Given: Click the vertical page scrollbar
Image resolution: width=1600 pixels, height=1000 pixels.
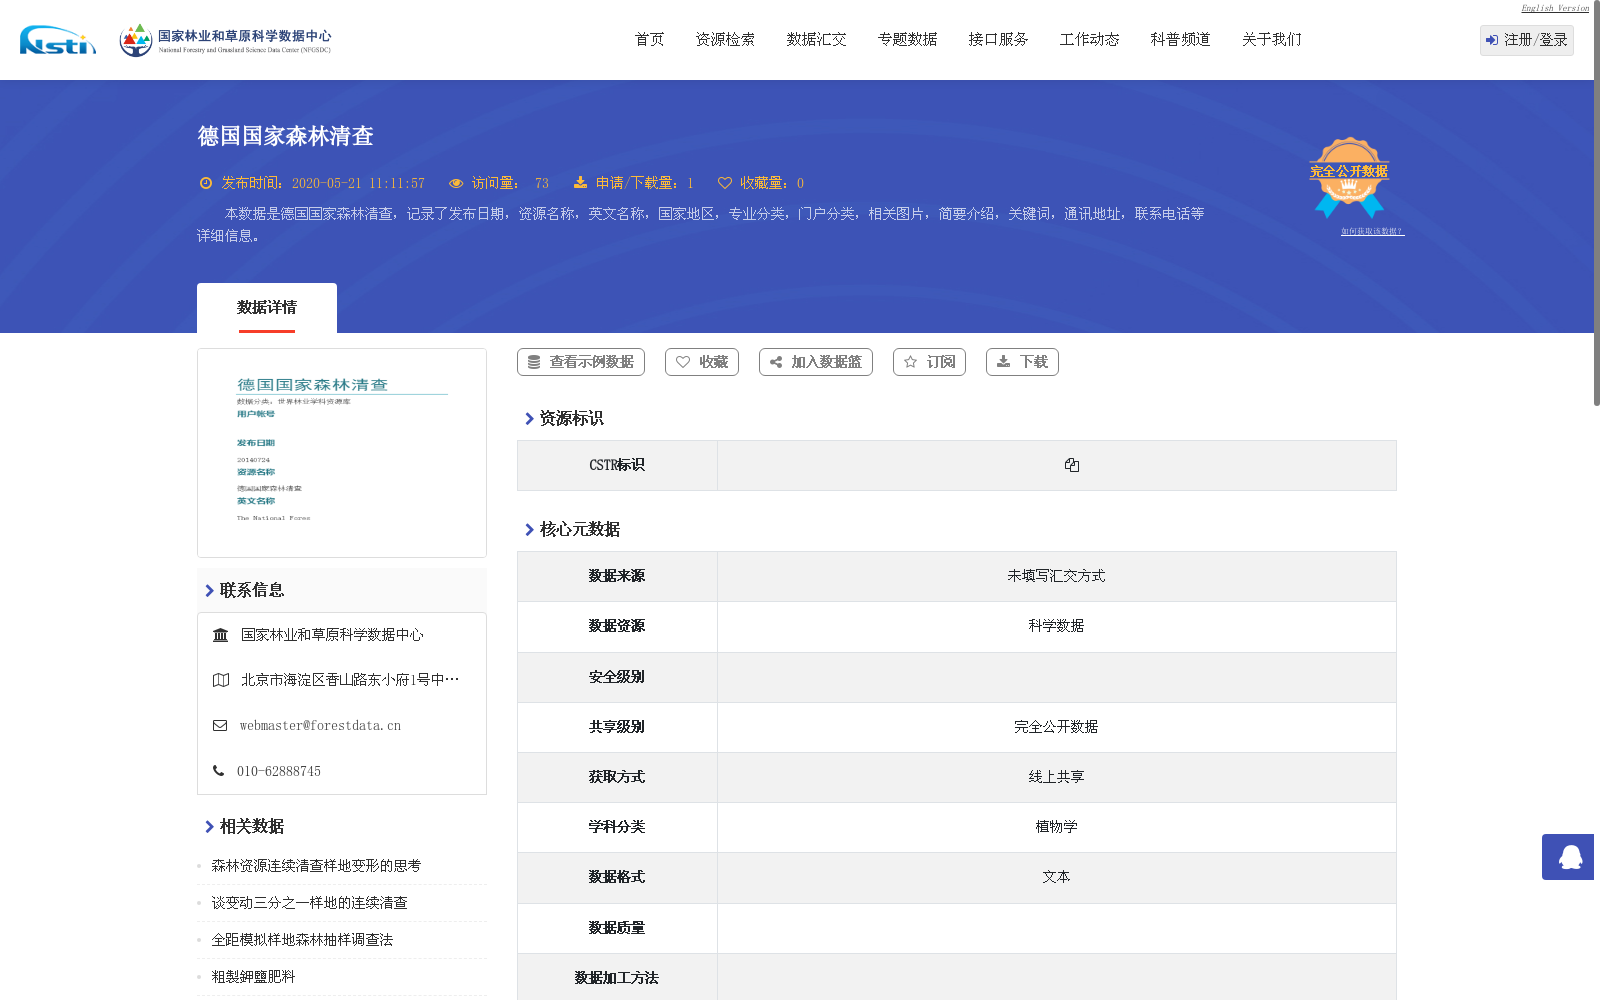Looking at the screenshot, I should click(1597, 203).
